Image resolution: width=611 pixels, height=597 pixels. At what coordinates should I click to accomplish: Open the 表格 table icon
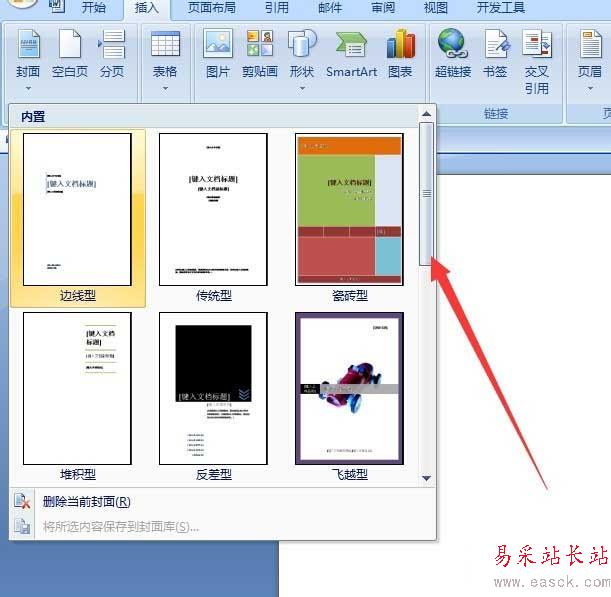[x=165, y=44]
